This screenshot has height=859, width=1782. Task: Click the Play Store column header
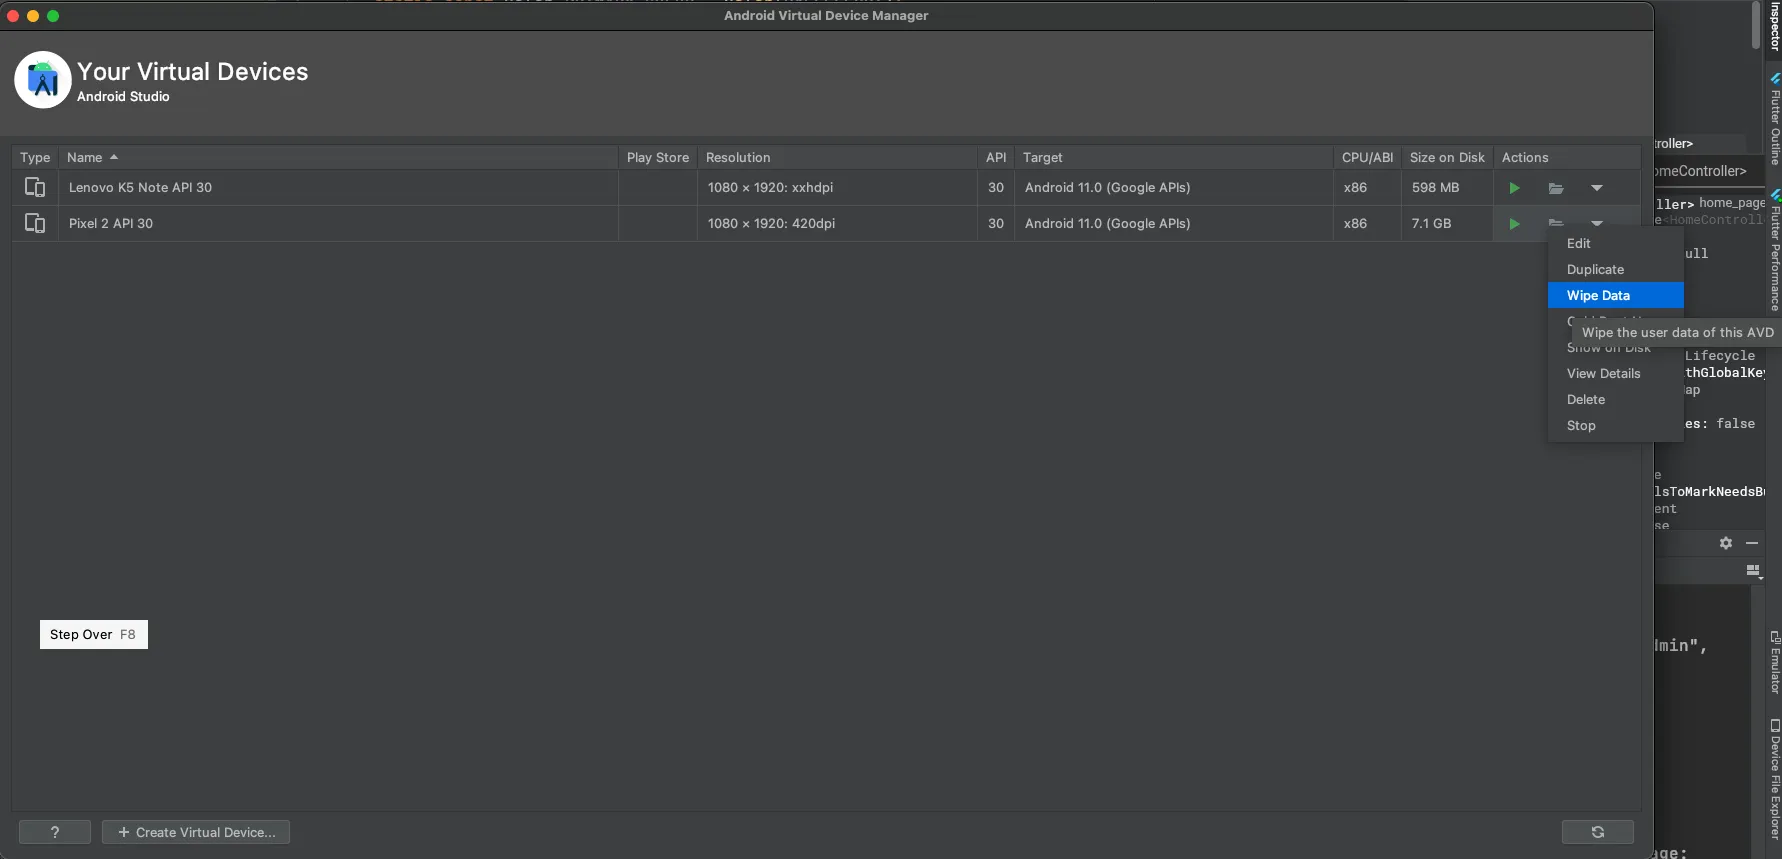pyautogui.click(x=658, y=157)
